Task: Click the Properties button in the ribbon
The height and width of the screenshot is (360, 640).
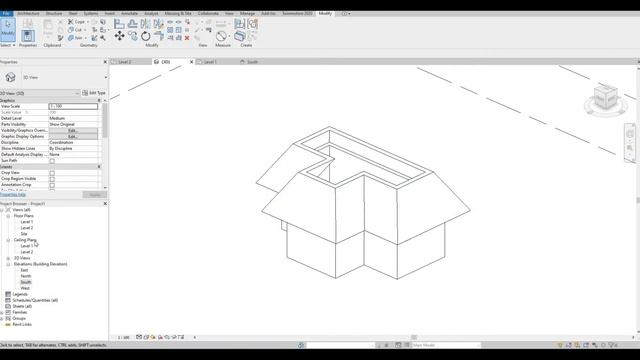Action: 28,36
